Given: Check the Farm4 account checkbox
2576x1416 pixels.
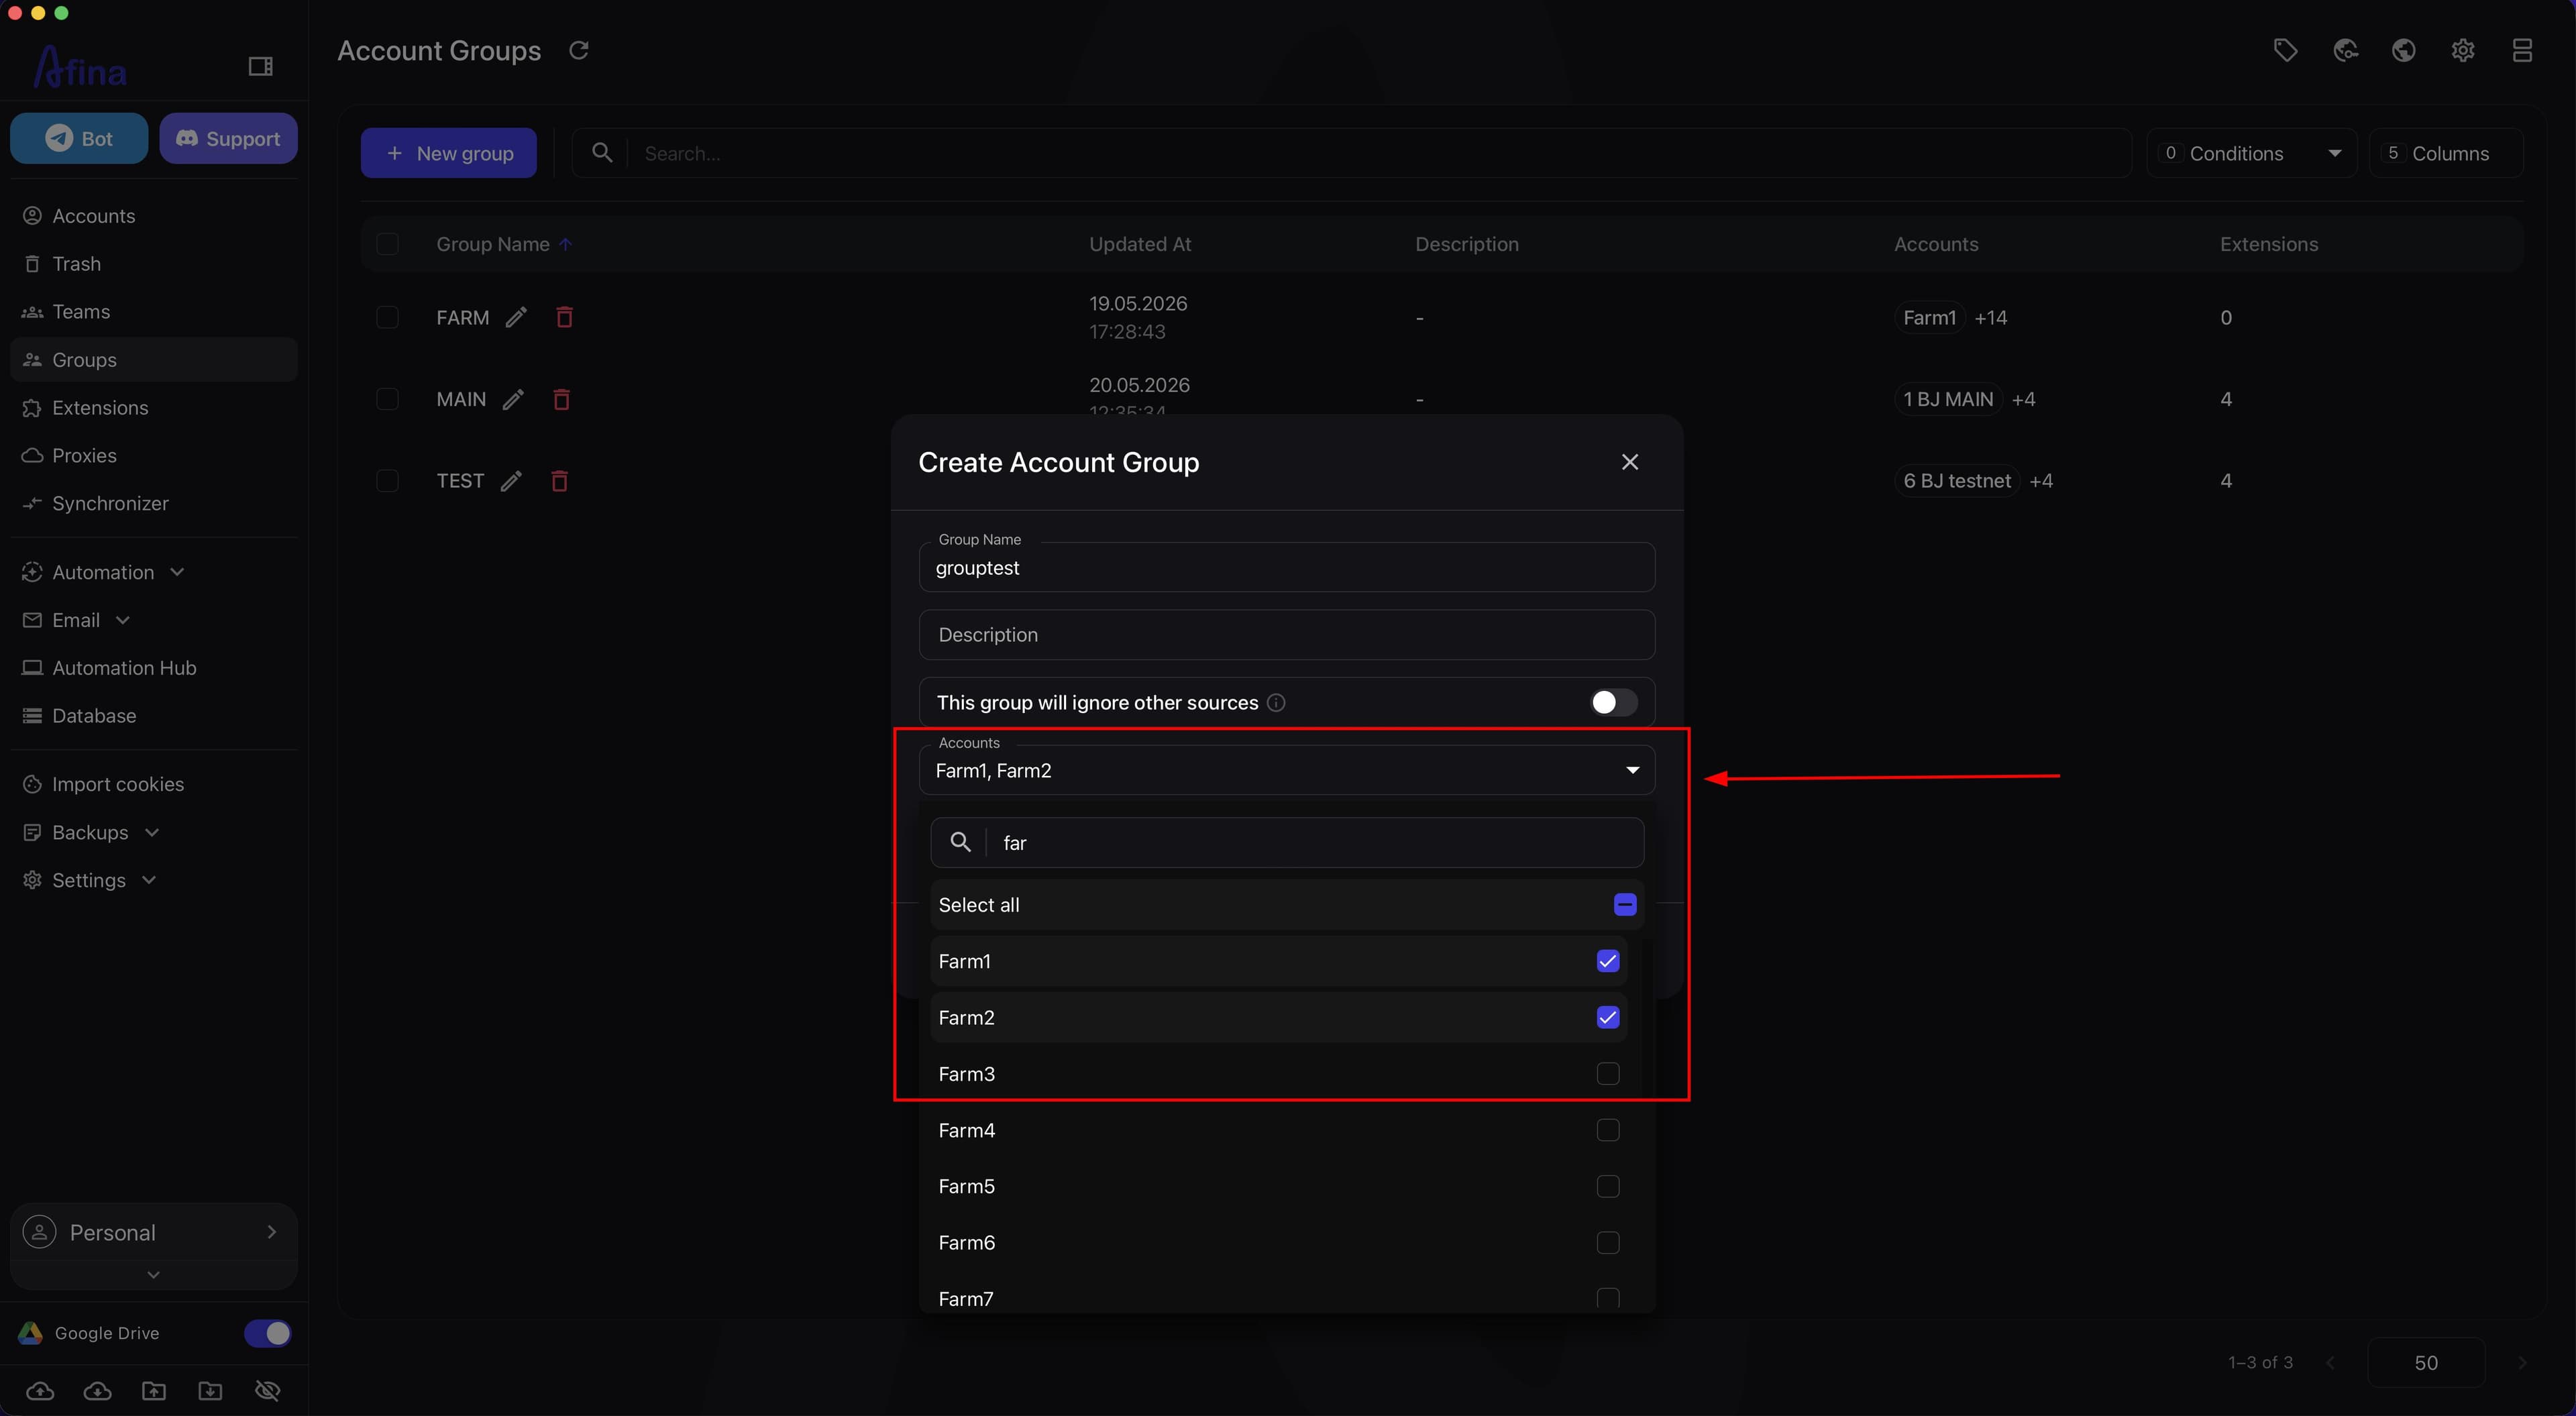Looking at the screenshot, I should tap(1608, 1130).
